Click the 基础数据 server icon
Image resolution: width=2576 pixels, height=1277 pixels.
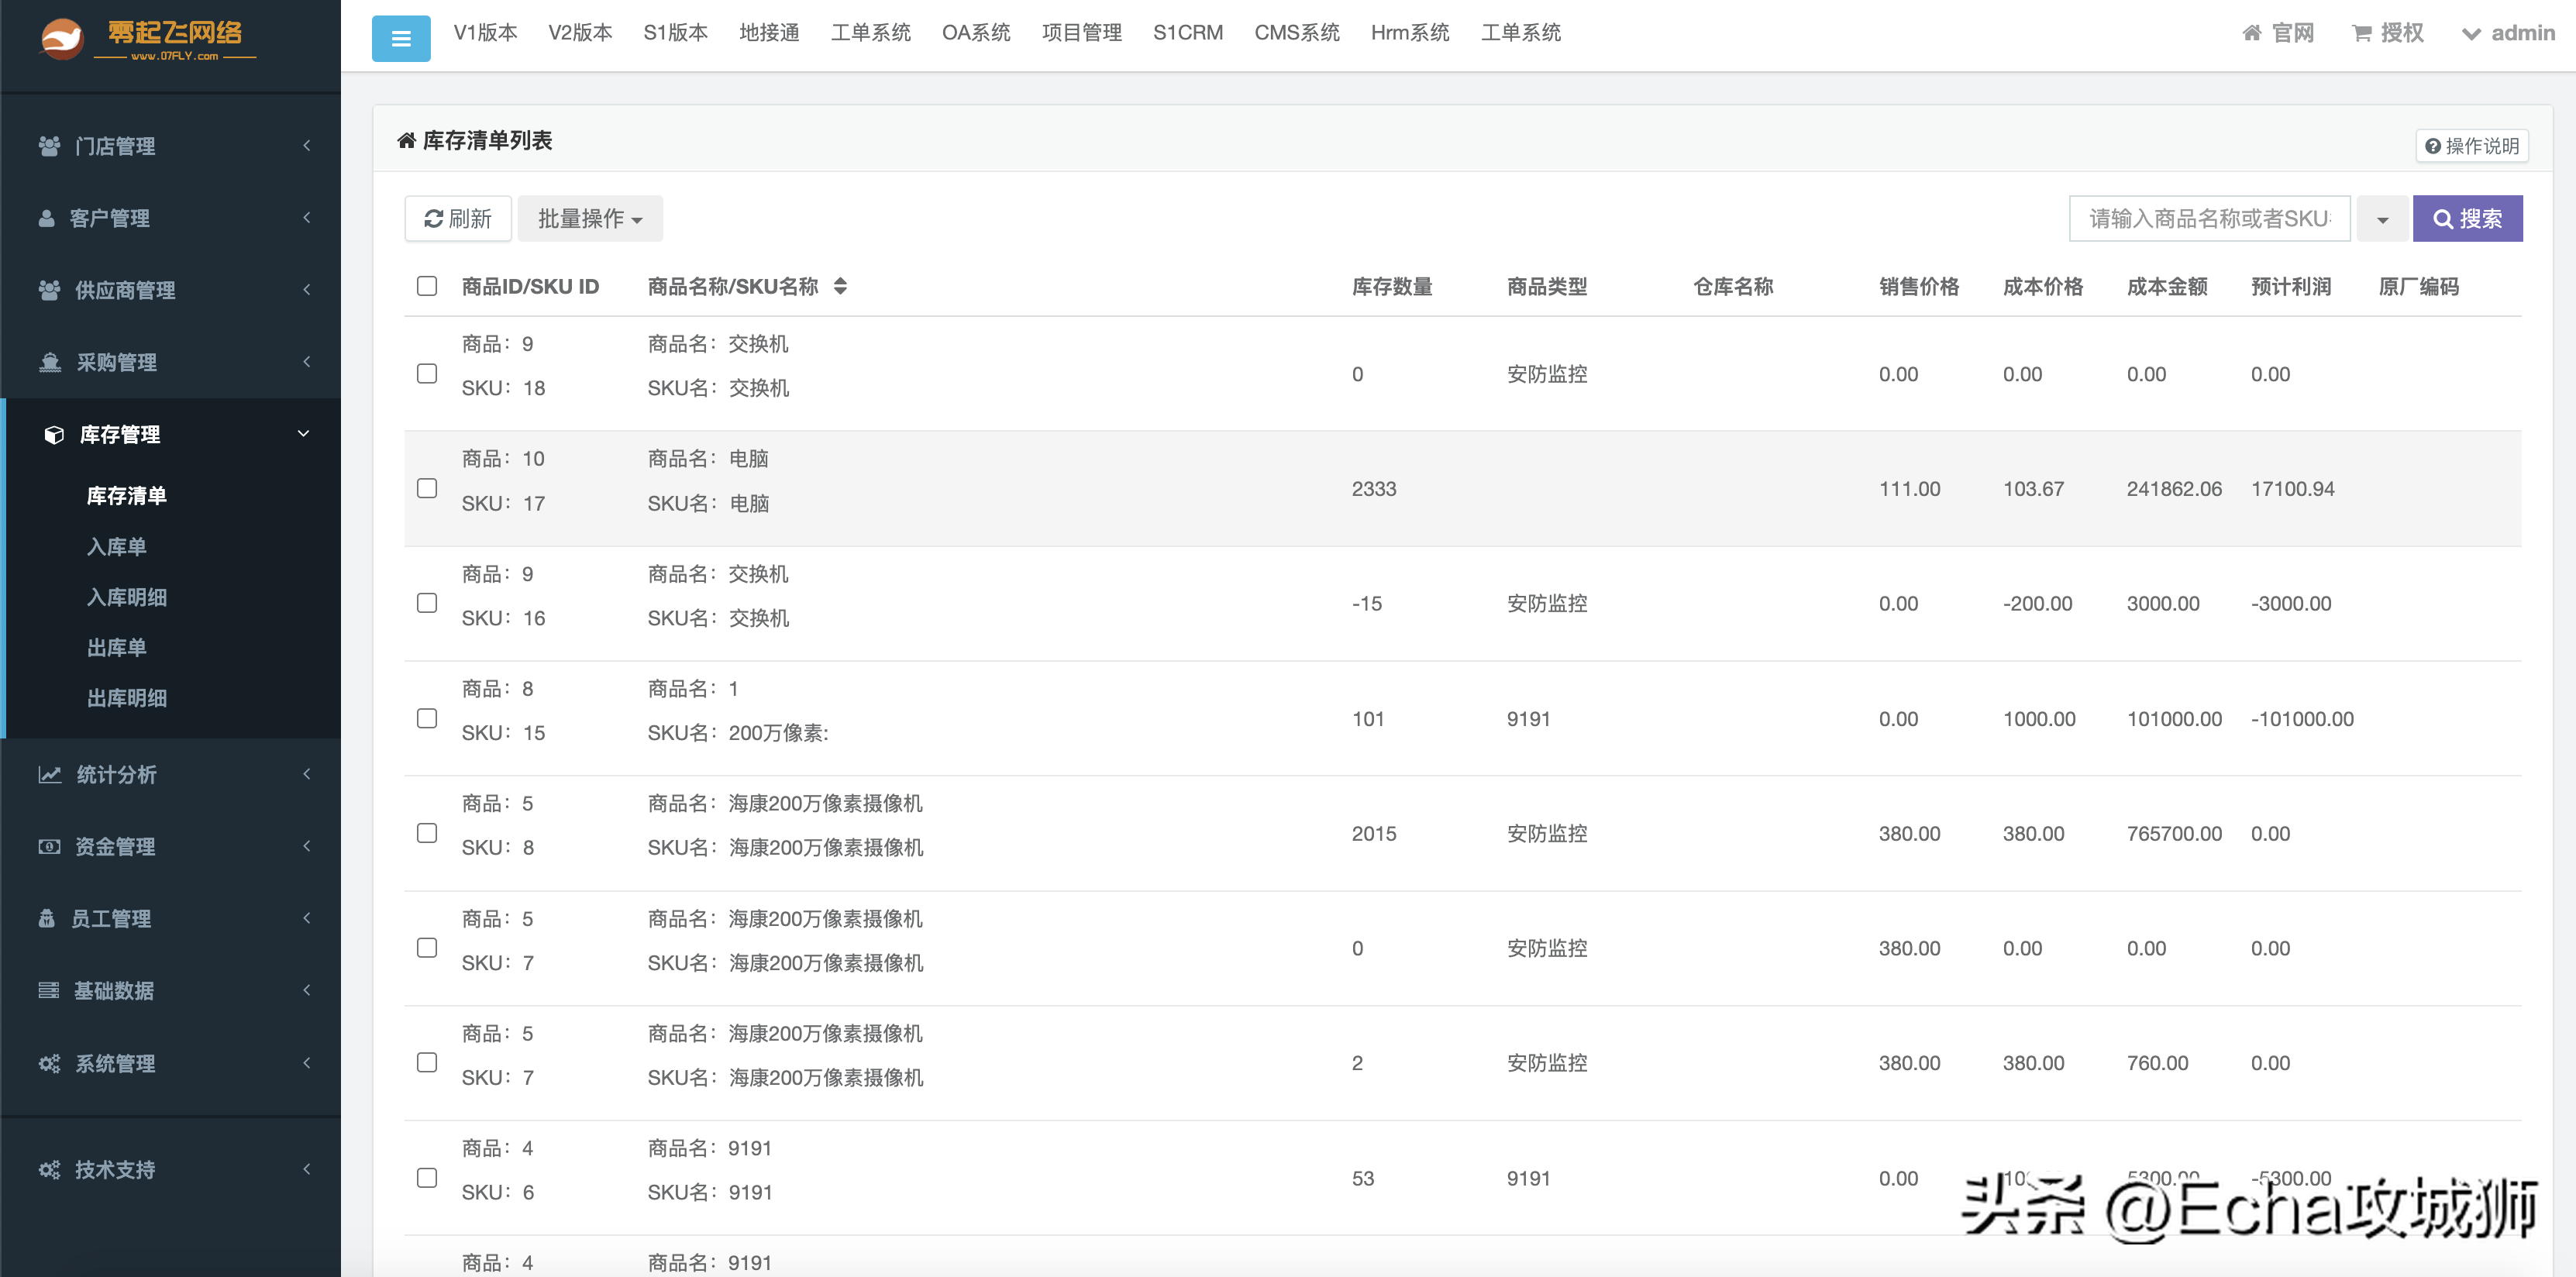(x=48, y=990)
